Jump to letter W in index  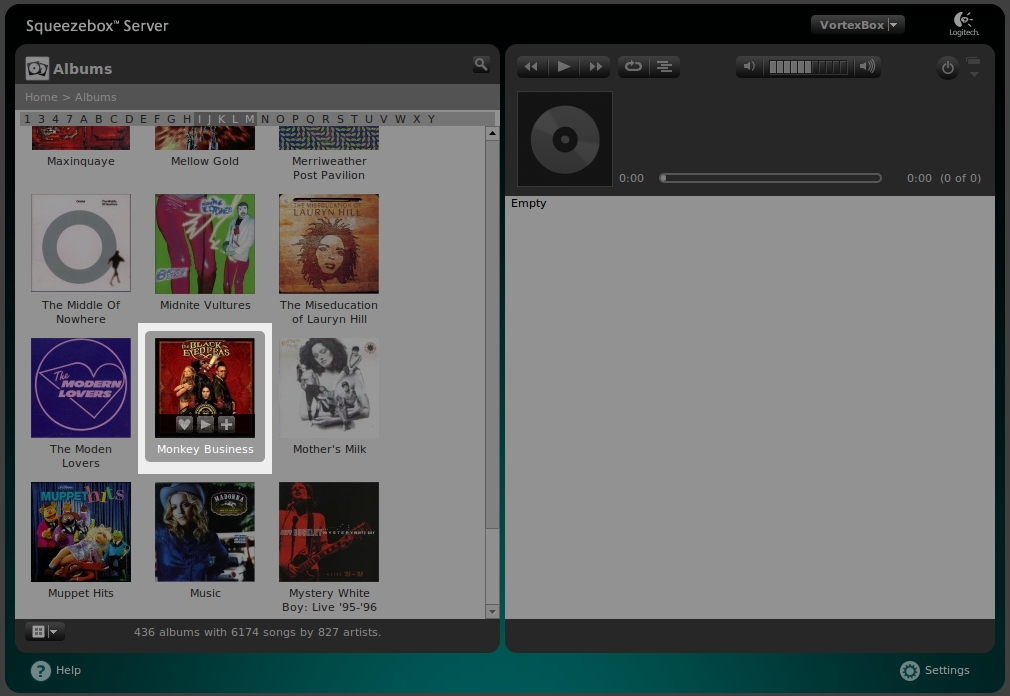pos(400,119)
